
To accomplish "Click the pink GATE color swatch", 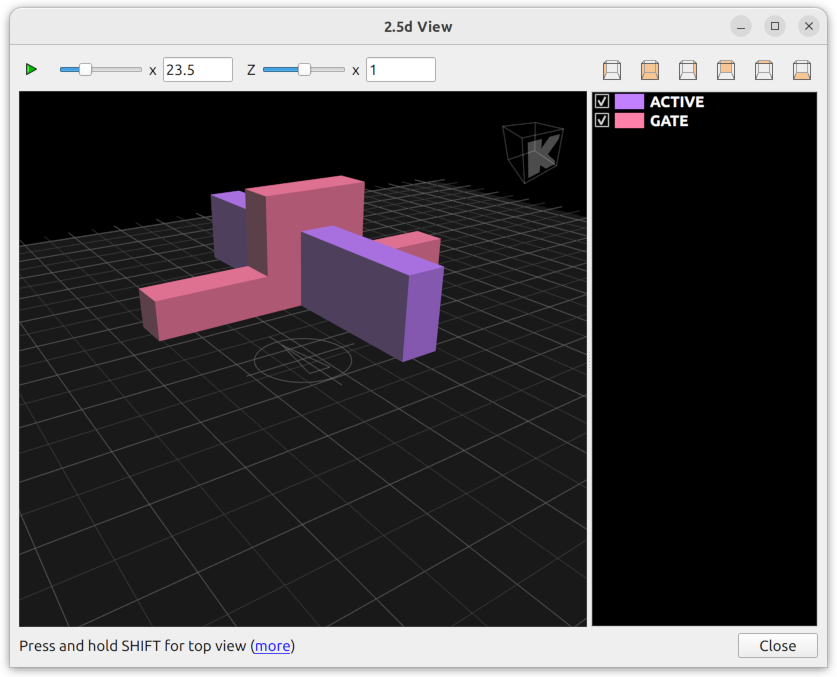I will [x=629, y=120].
